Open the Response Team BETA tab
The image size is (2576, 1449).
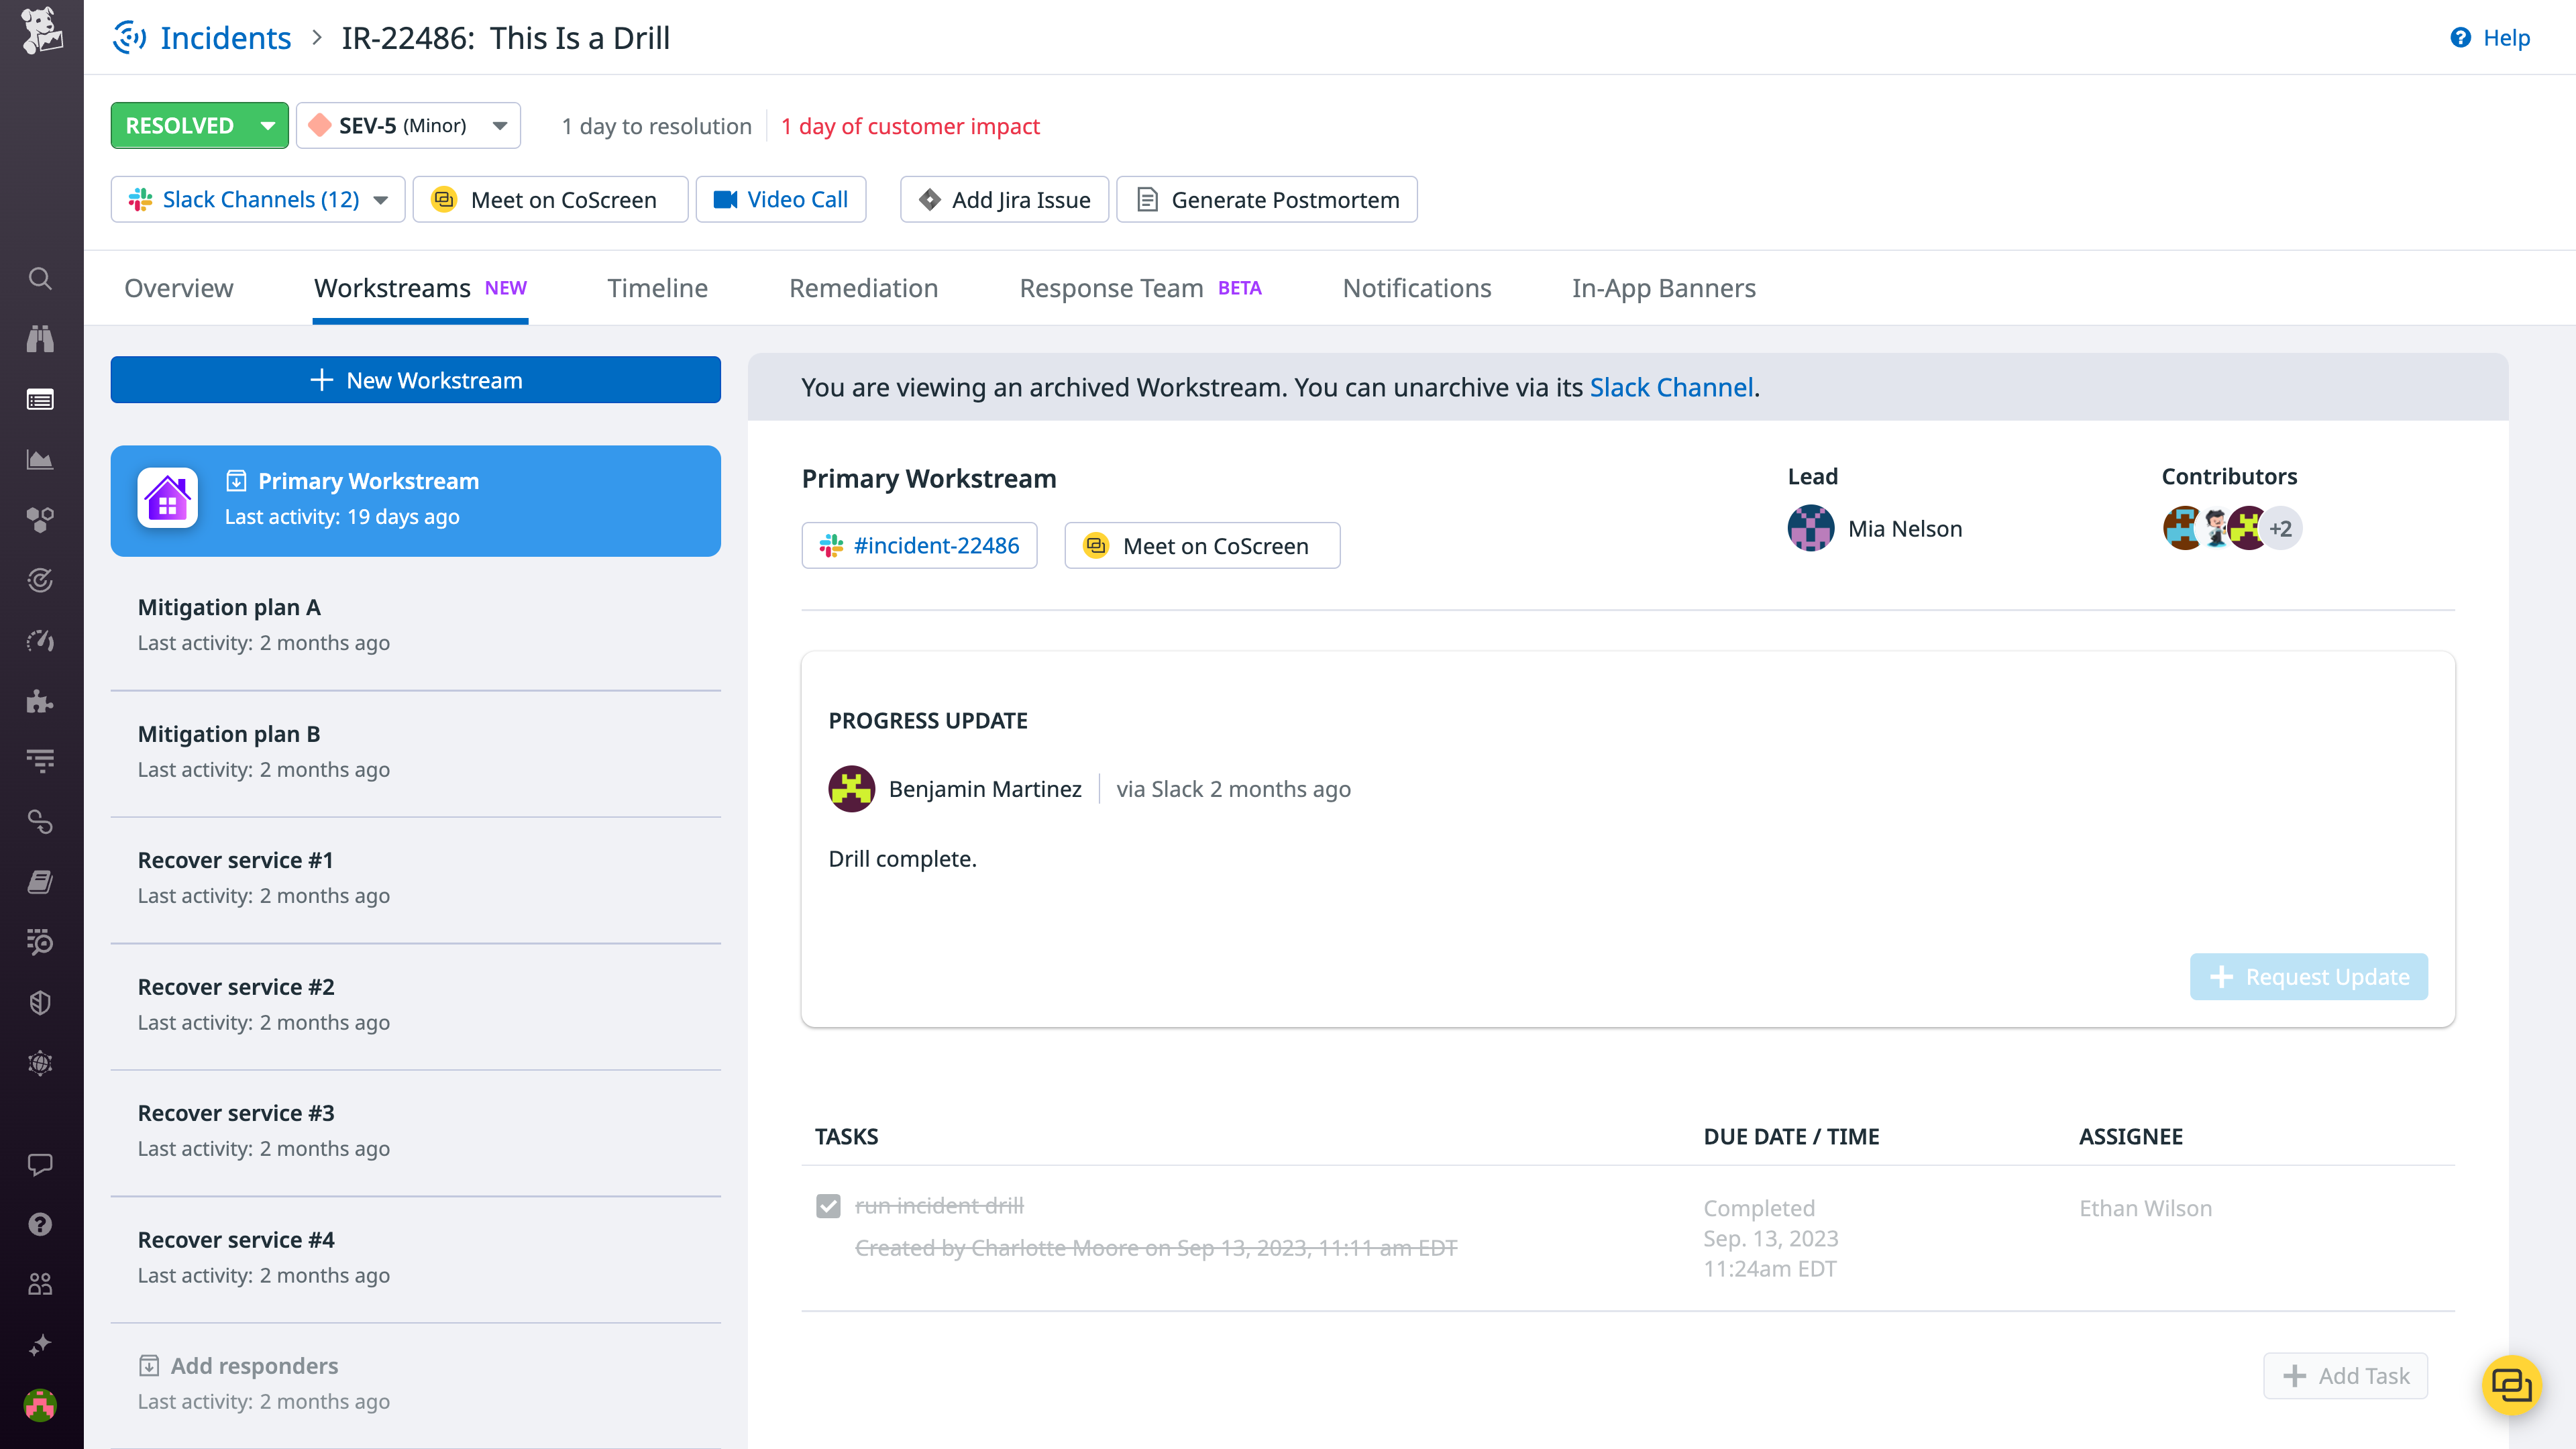click(x=1111, y=288)
